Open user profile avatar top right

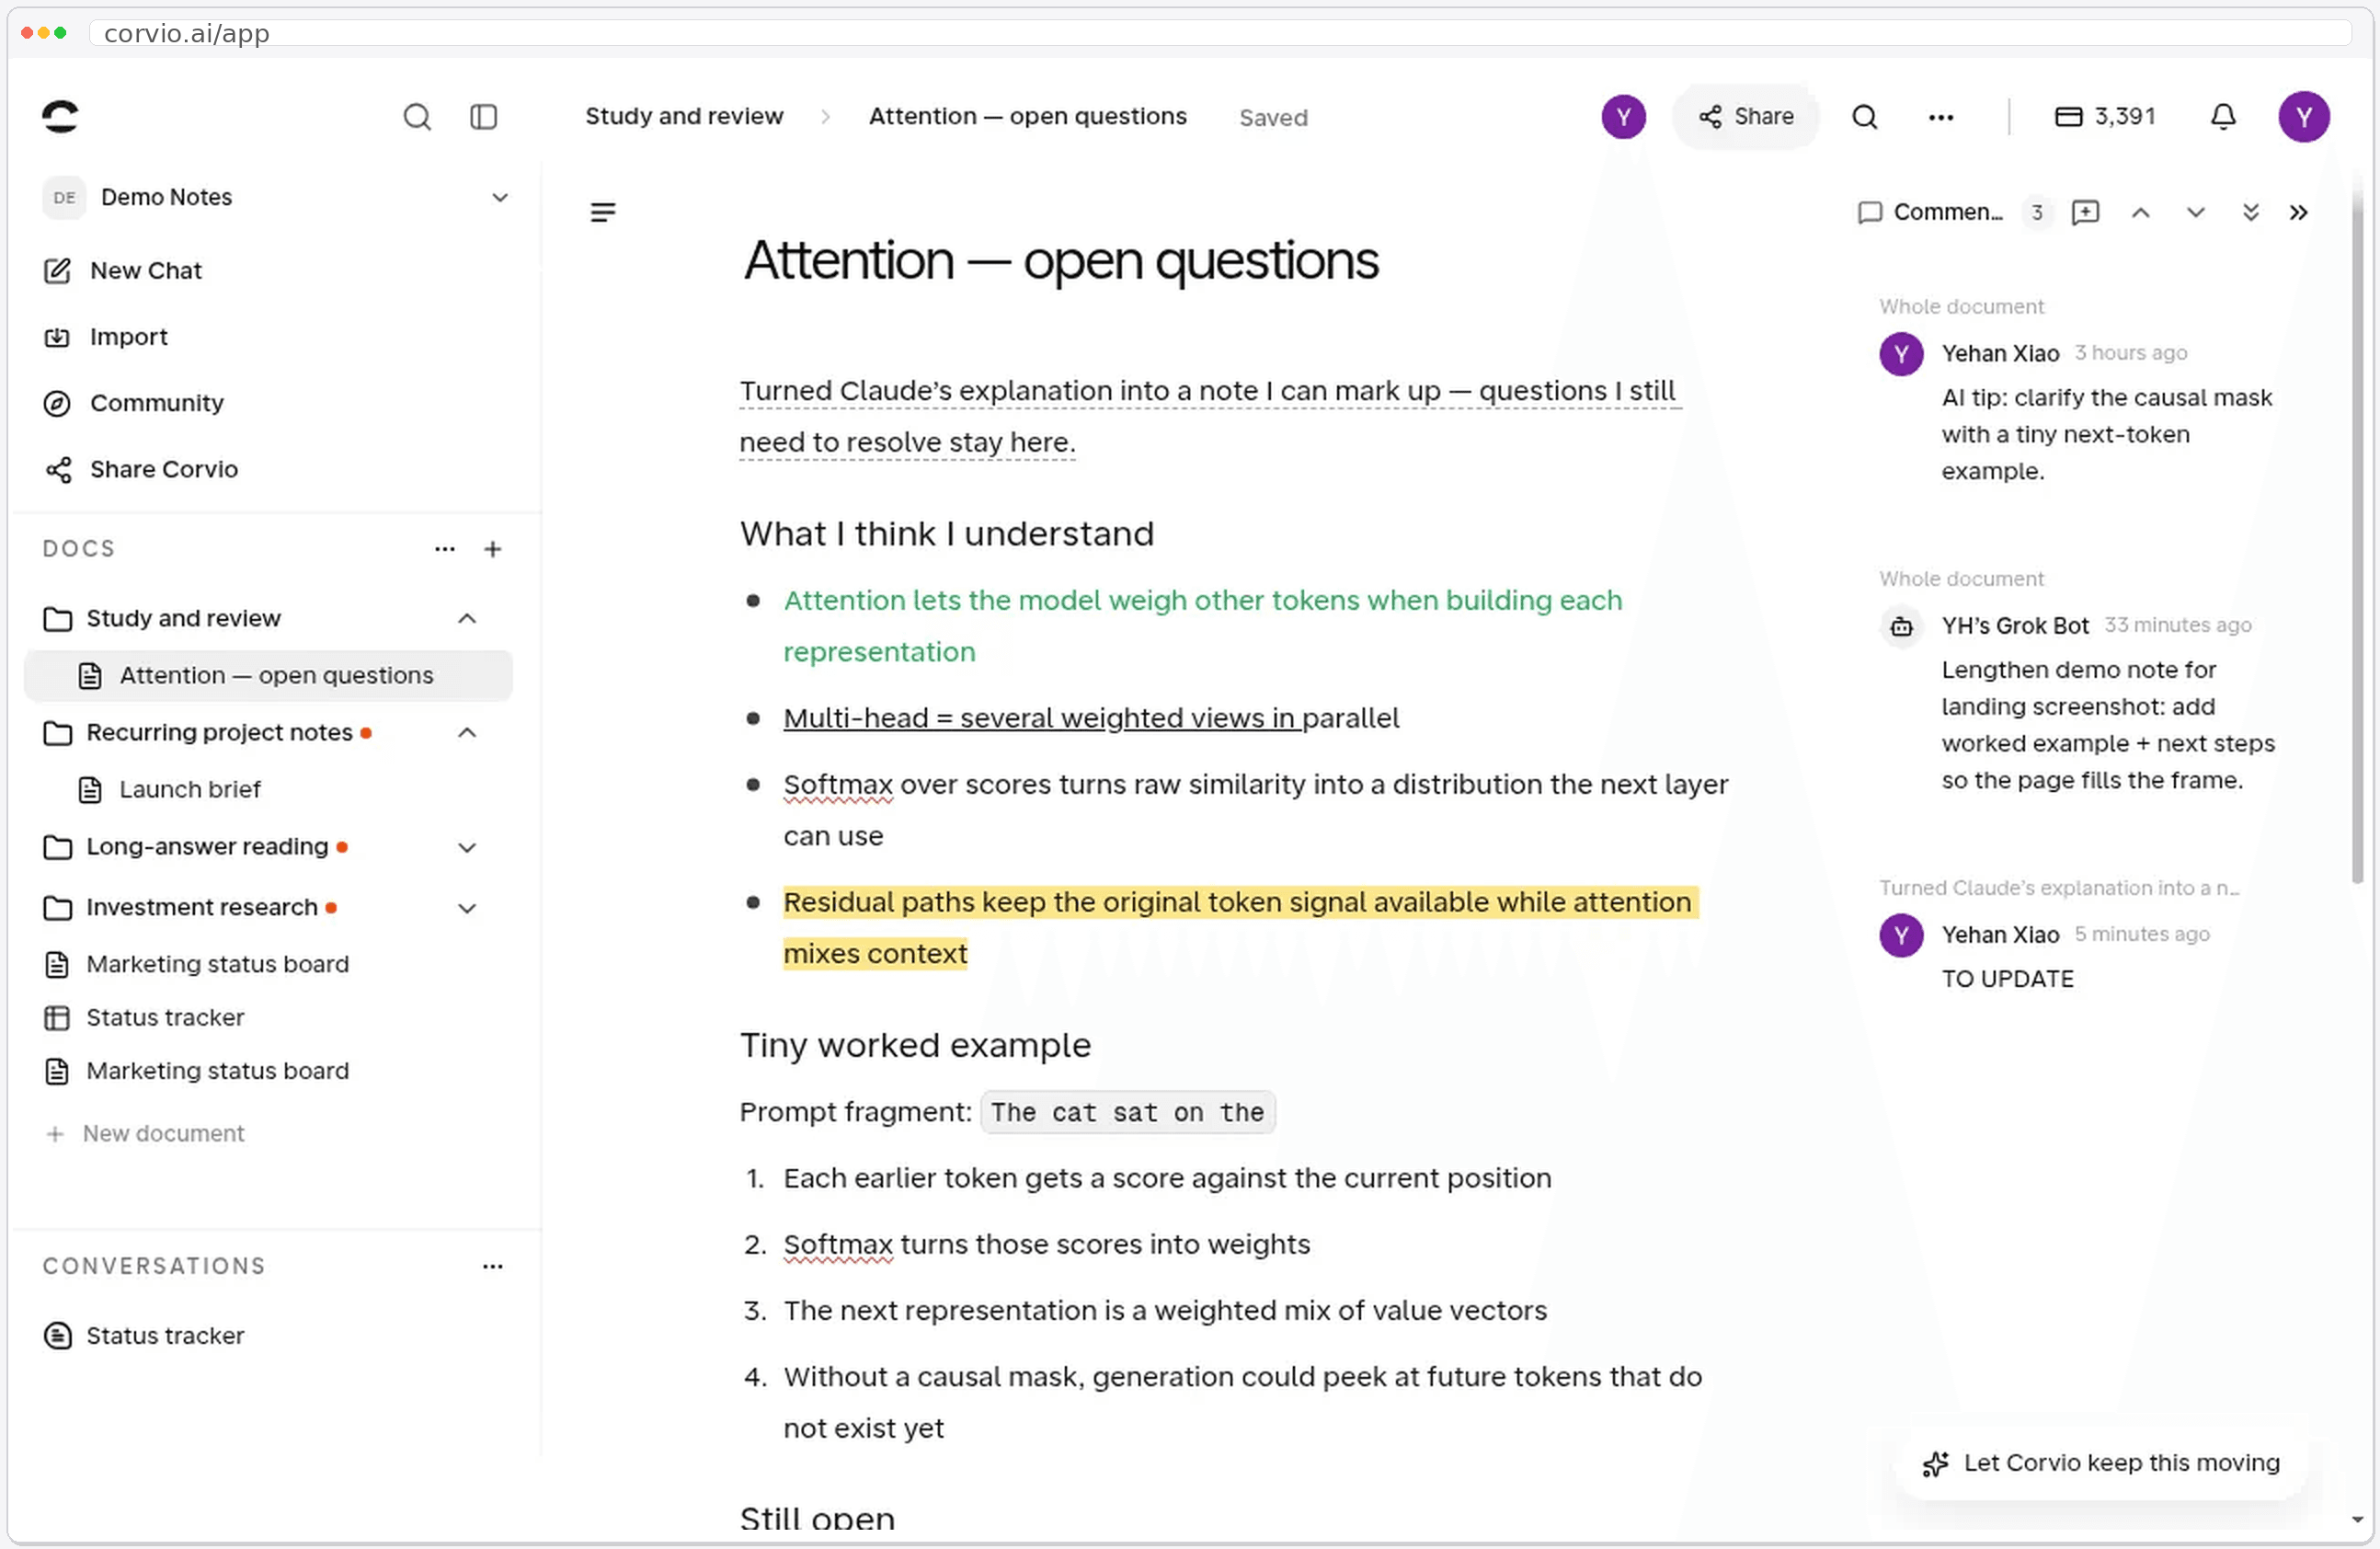point(2304,117)
